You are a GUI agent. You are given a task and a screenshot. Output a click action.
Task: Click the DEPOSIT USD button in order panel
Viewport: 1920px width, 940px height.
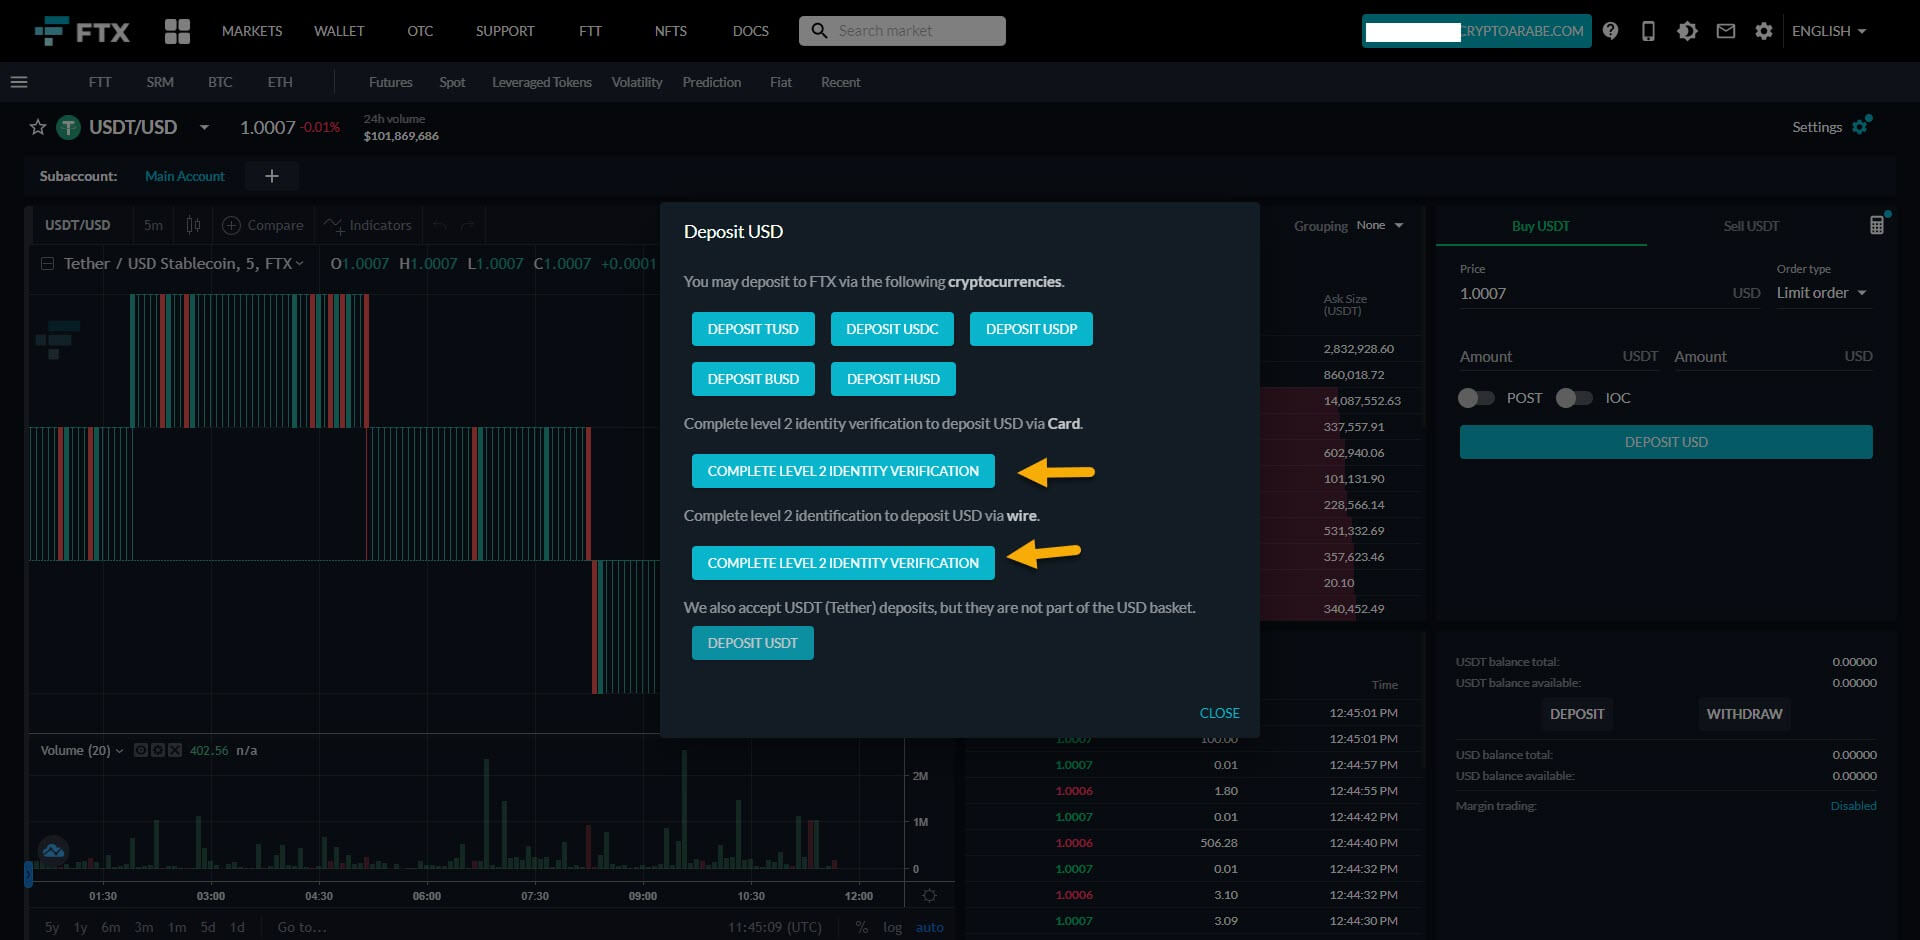(1666, 442)
